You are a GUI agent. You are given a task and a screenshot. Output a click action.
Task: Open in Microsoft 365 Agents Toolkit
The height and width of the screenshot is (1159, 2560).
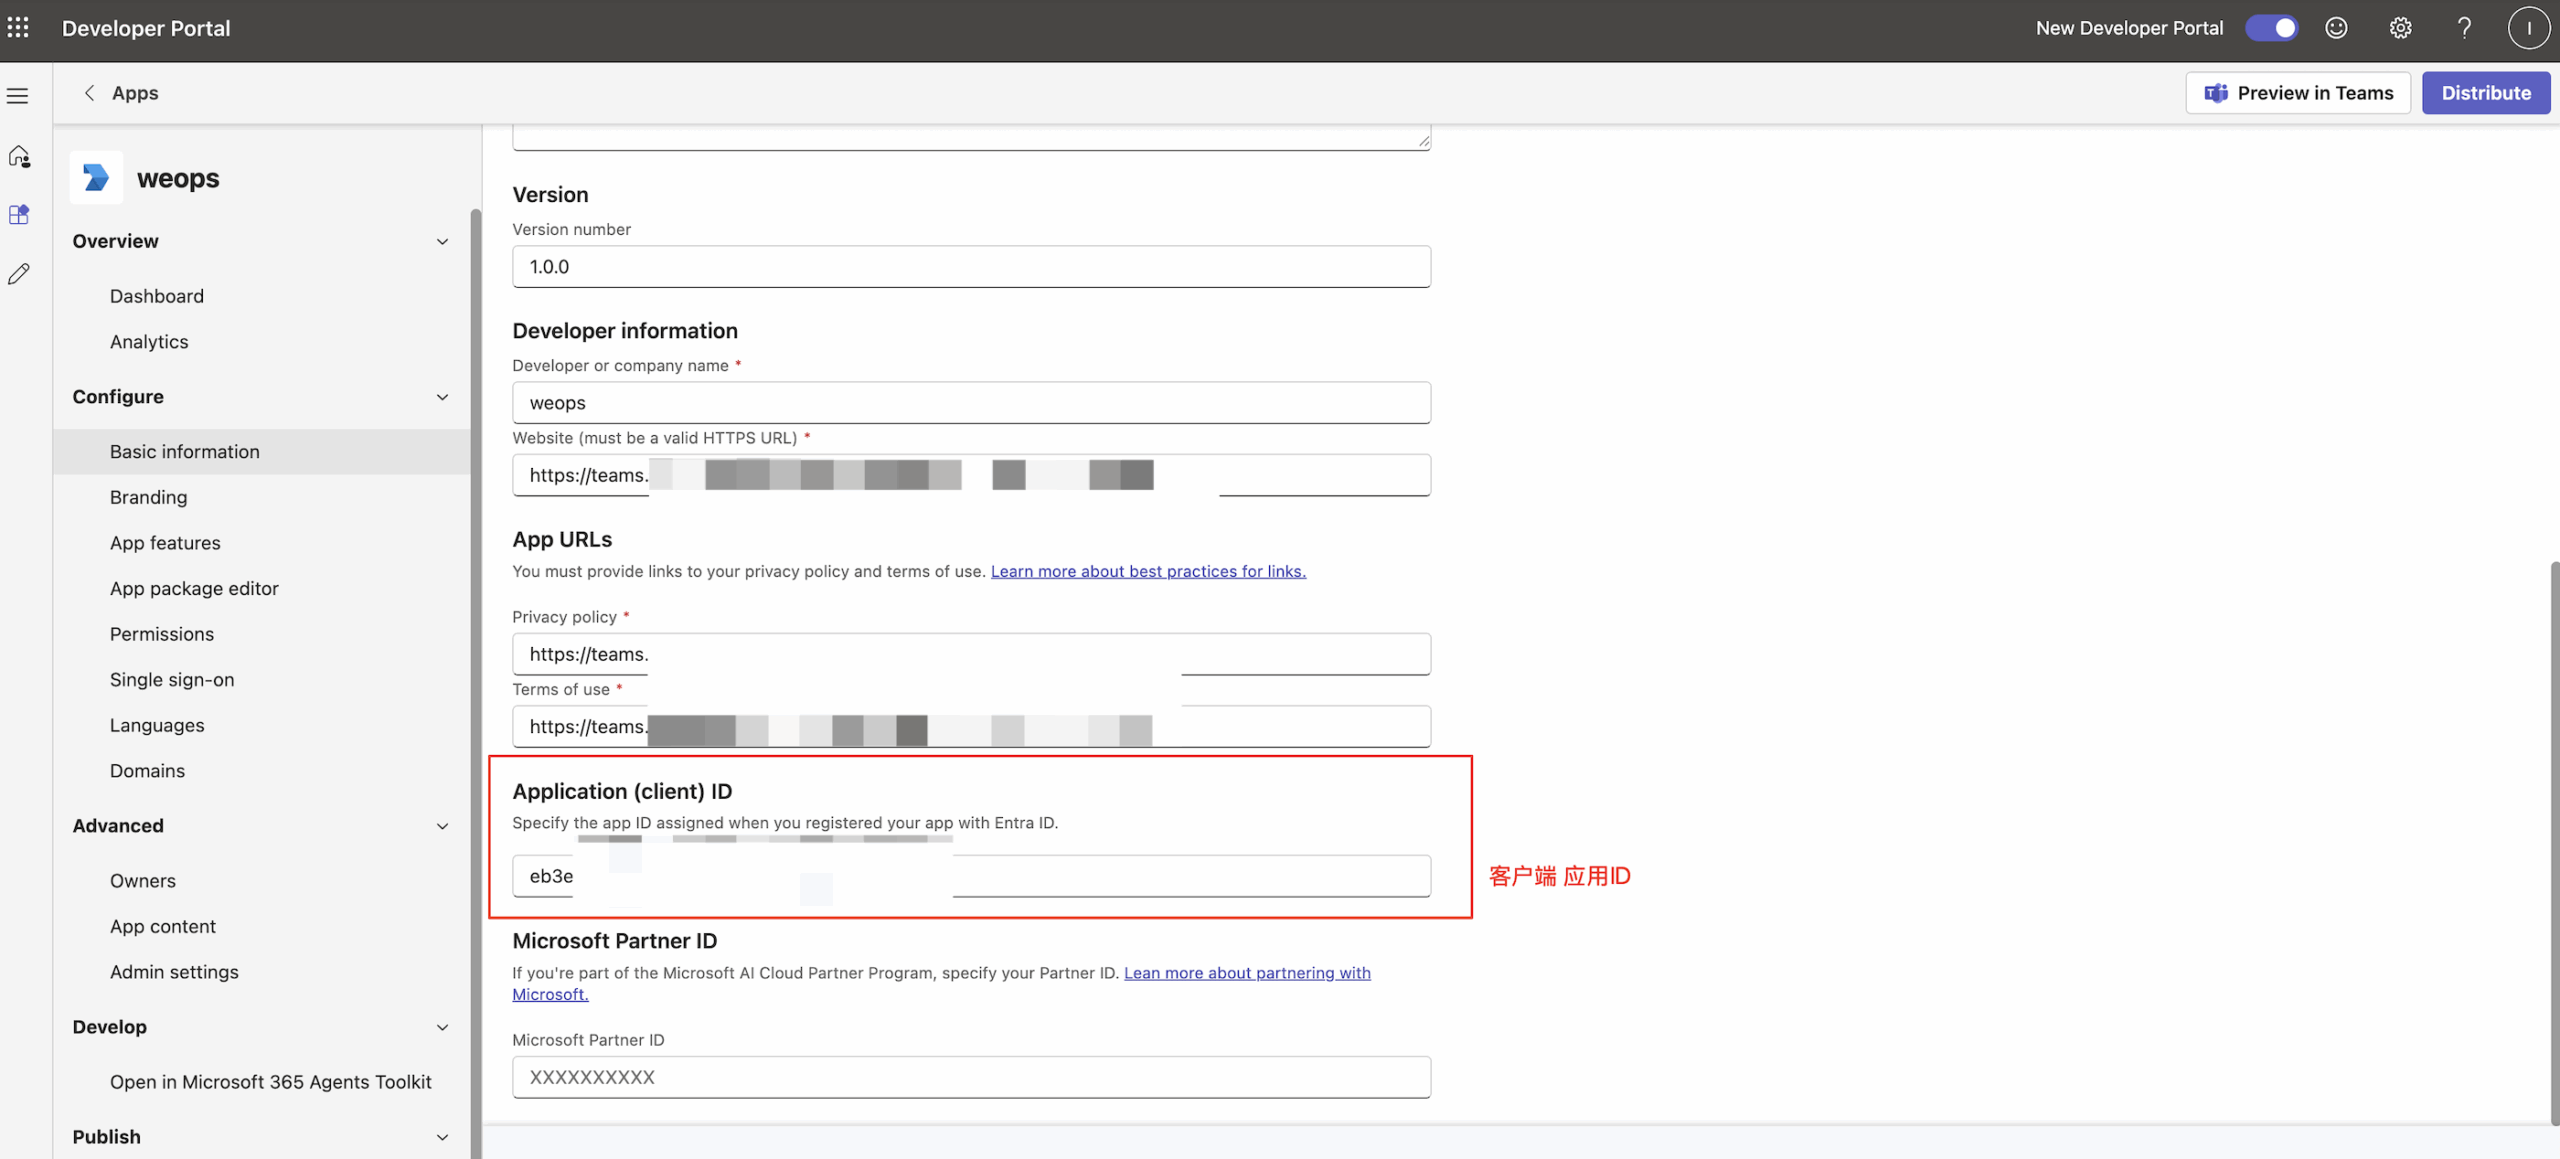click(x=270, y=1082)
